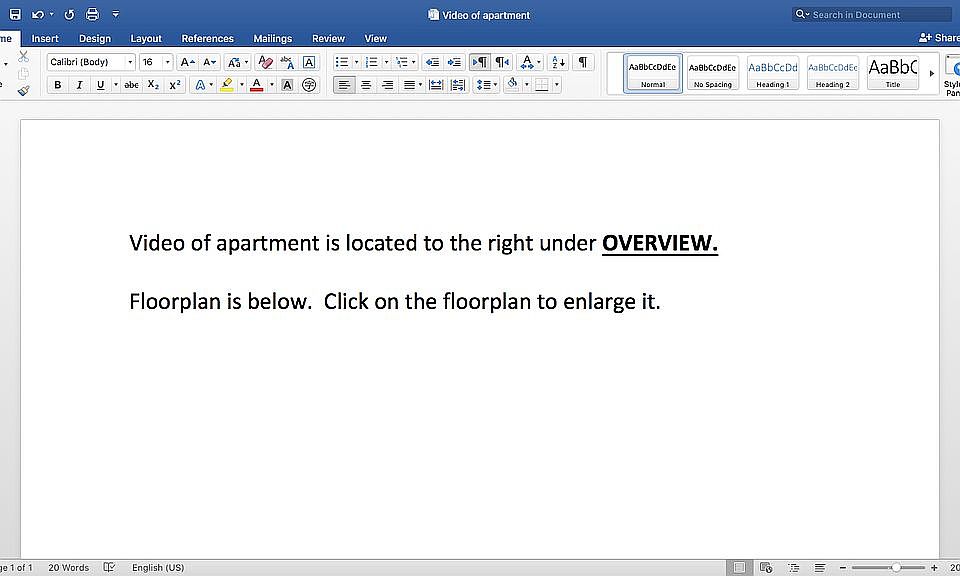Select the Normal style
960x576 pixels.
tap(653, 73)
